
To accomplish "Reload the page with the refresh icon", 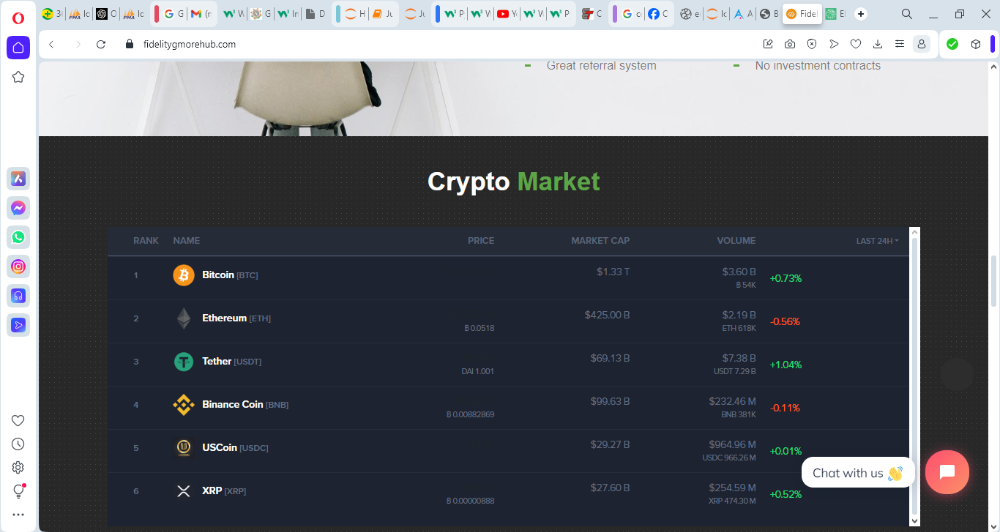I will (x=101, y=44).
